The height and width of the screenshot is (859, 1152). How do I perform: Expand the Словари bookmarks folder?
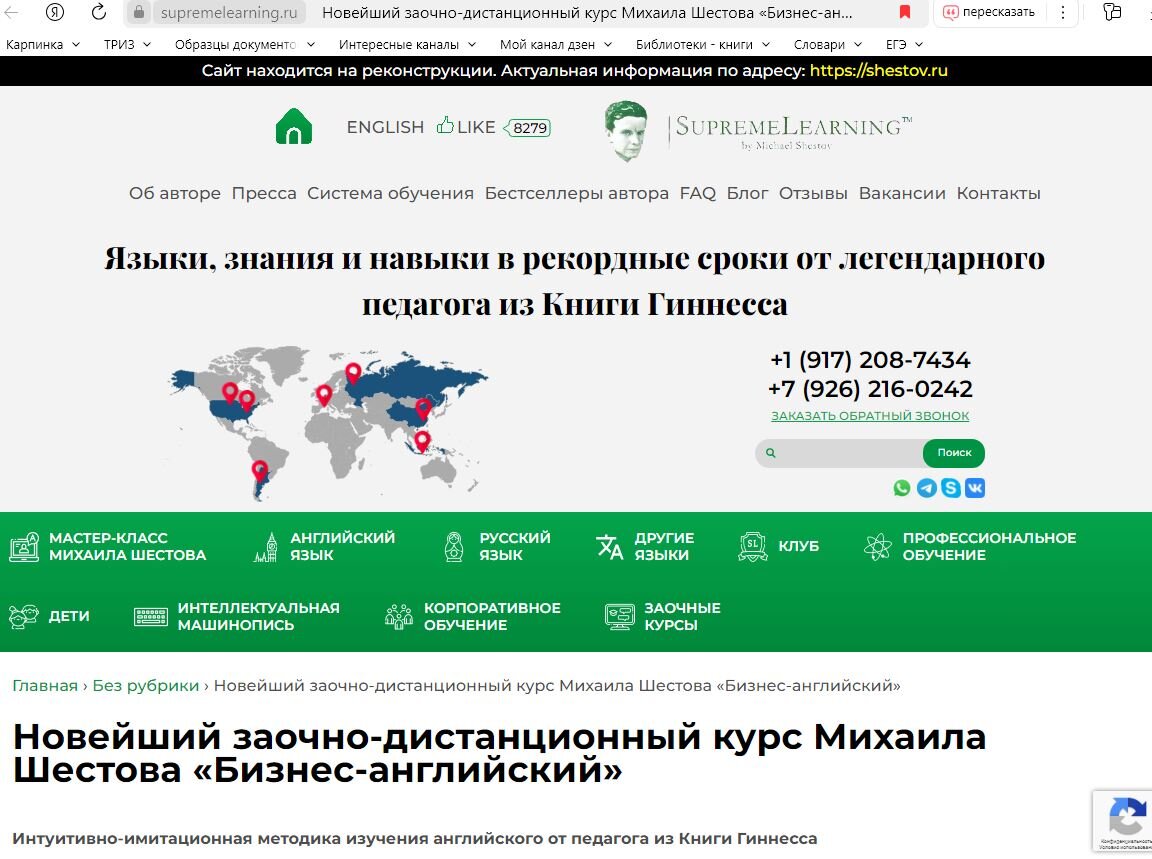pyautogui.click(x=827, y=45)
